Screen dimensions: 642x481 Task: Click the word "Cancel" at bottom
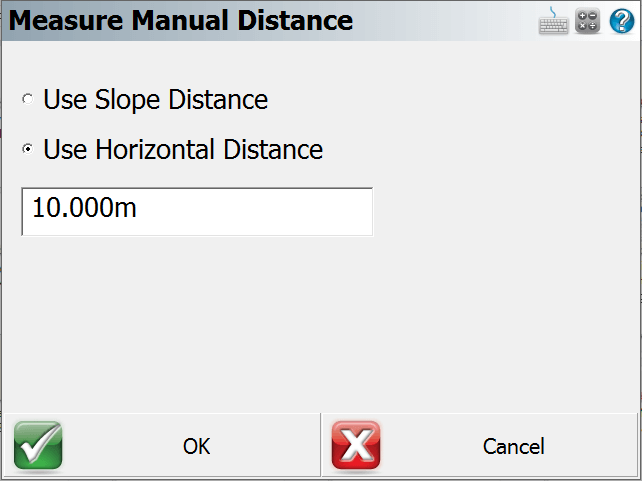click(x=514, y=446)
